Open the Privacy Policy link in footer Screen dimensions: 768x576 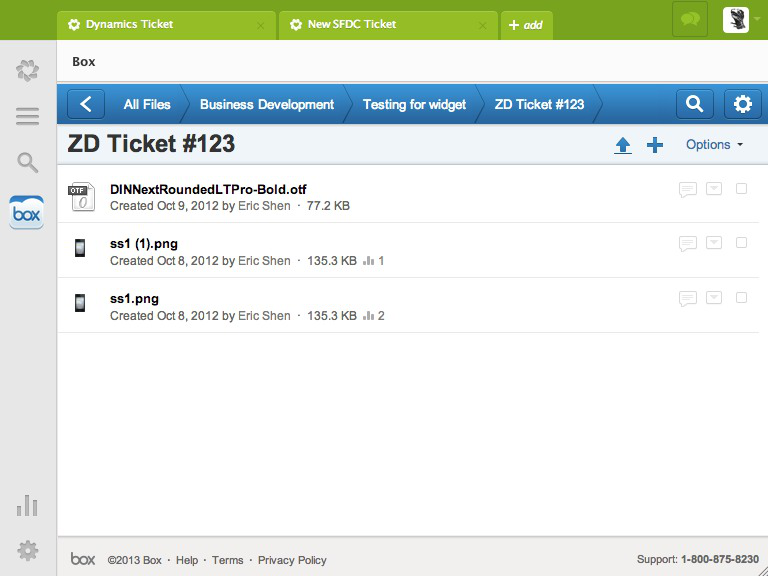tap(292, 560)
